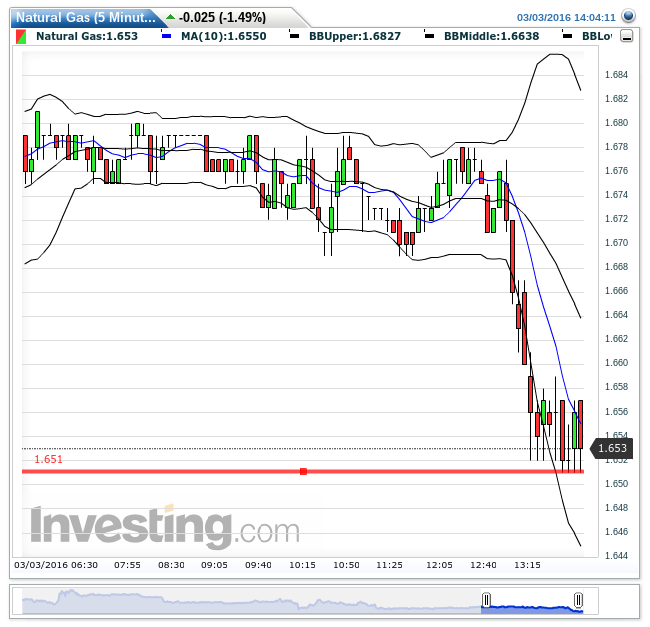Screen dimensions: 650x627
Task: Toggle the MA(10):1.6550 legend label
Action: [213, 36]
